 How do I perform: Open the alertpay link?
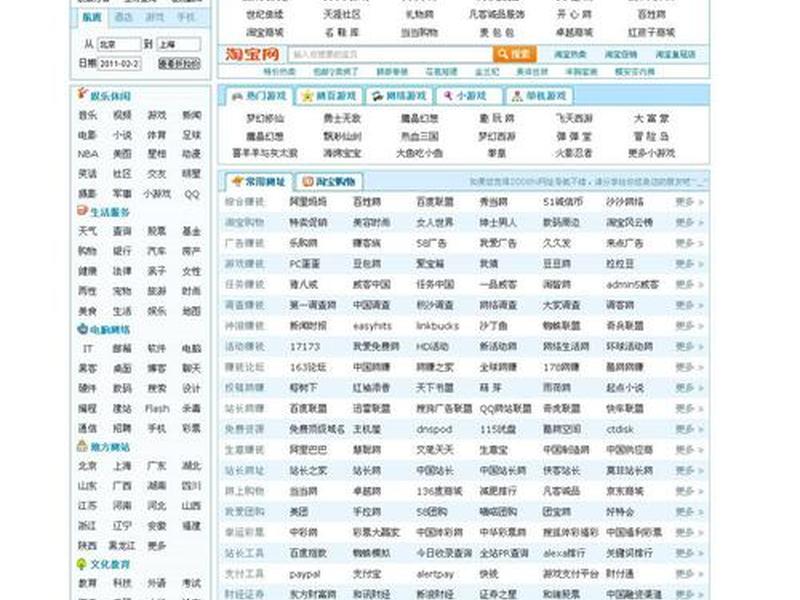435,574
